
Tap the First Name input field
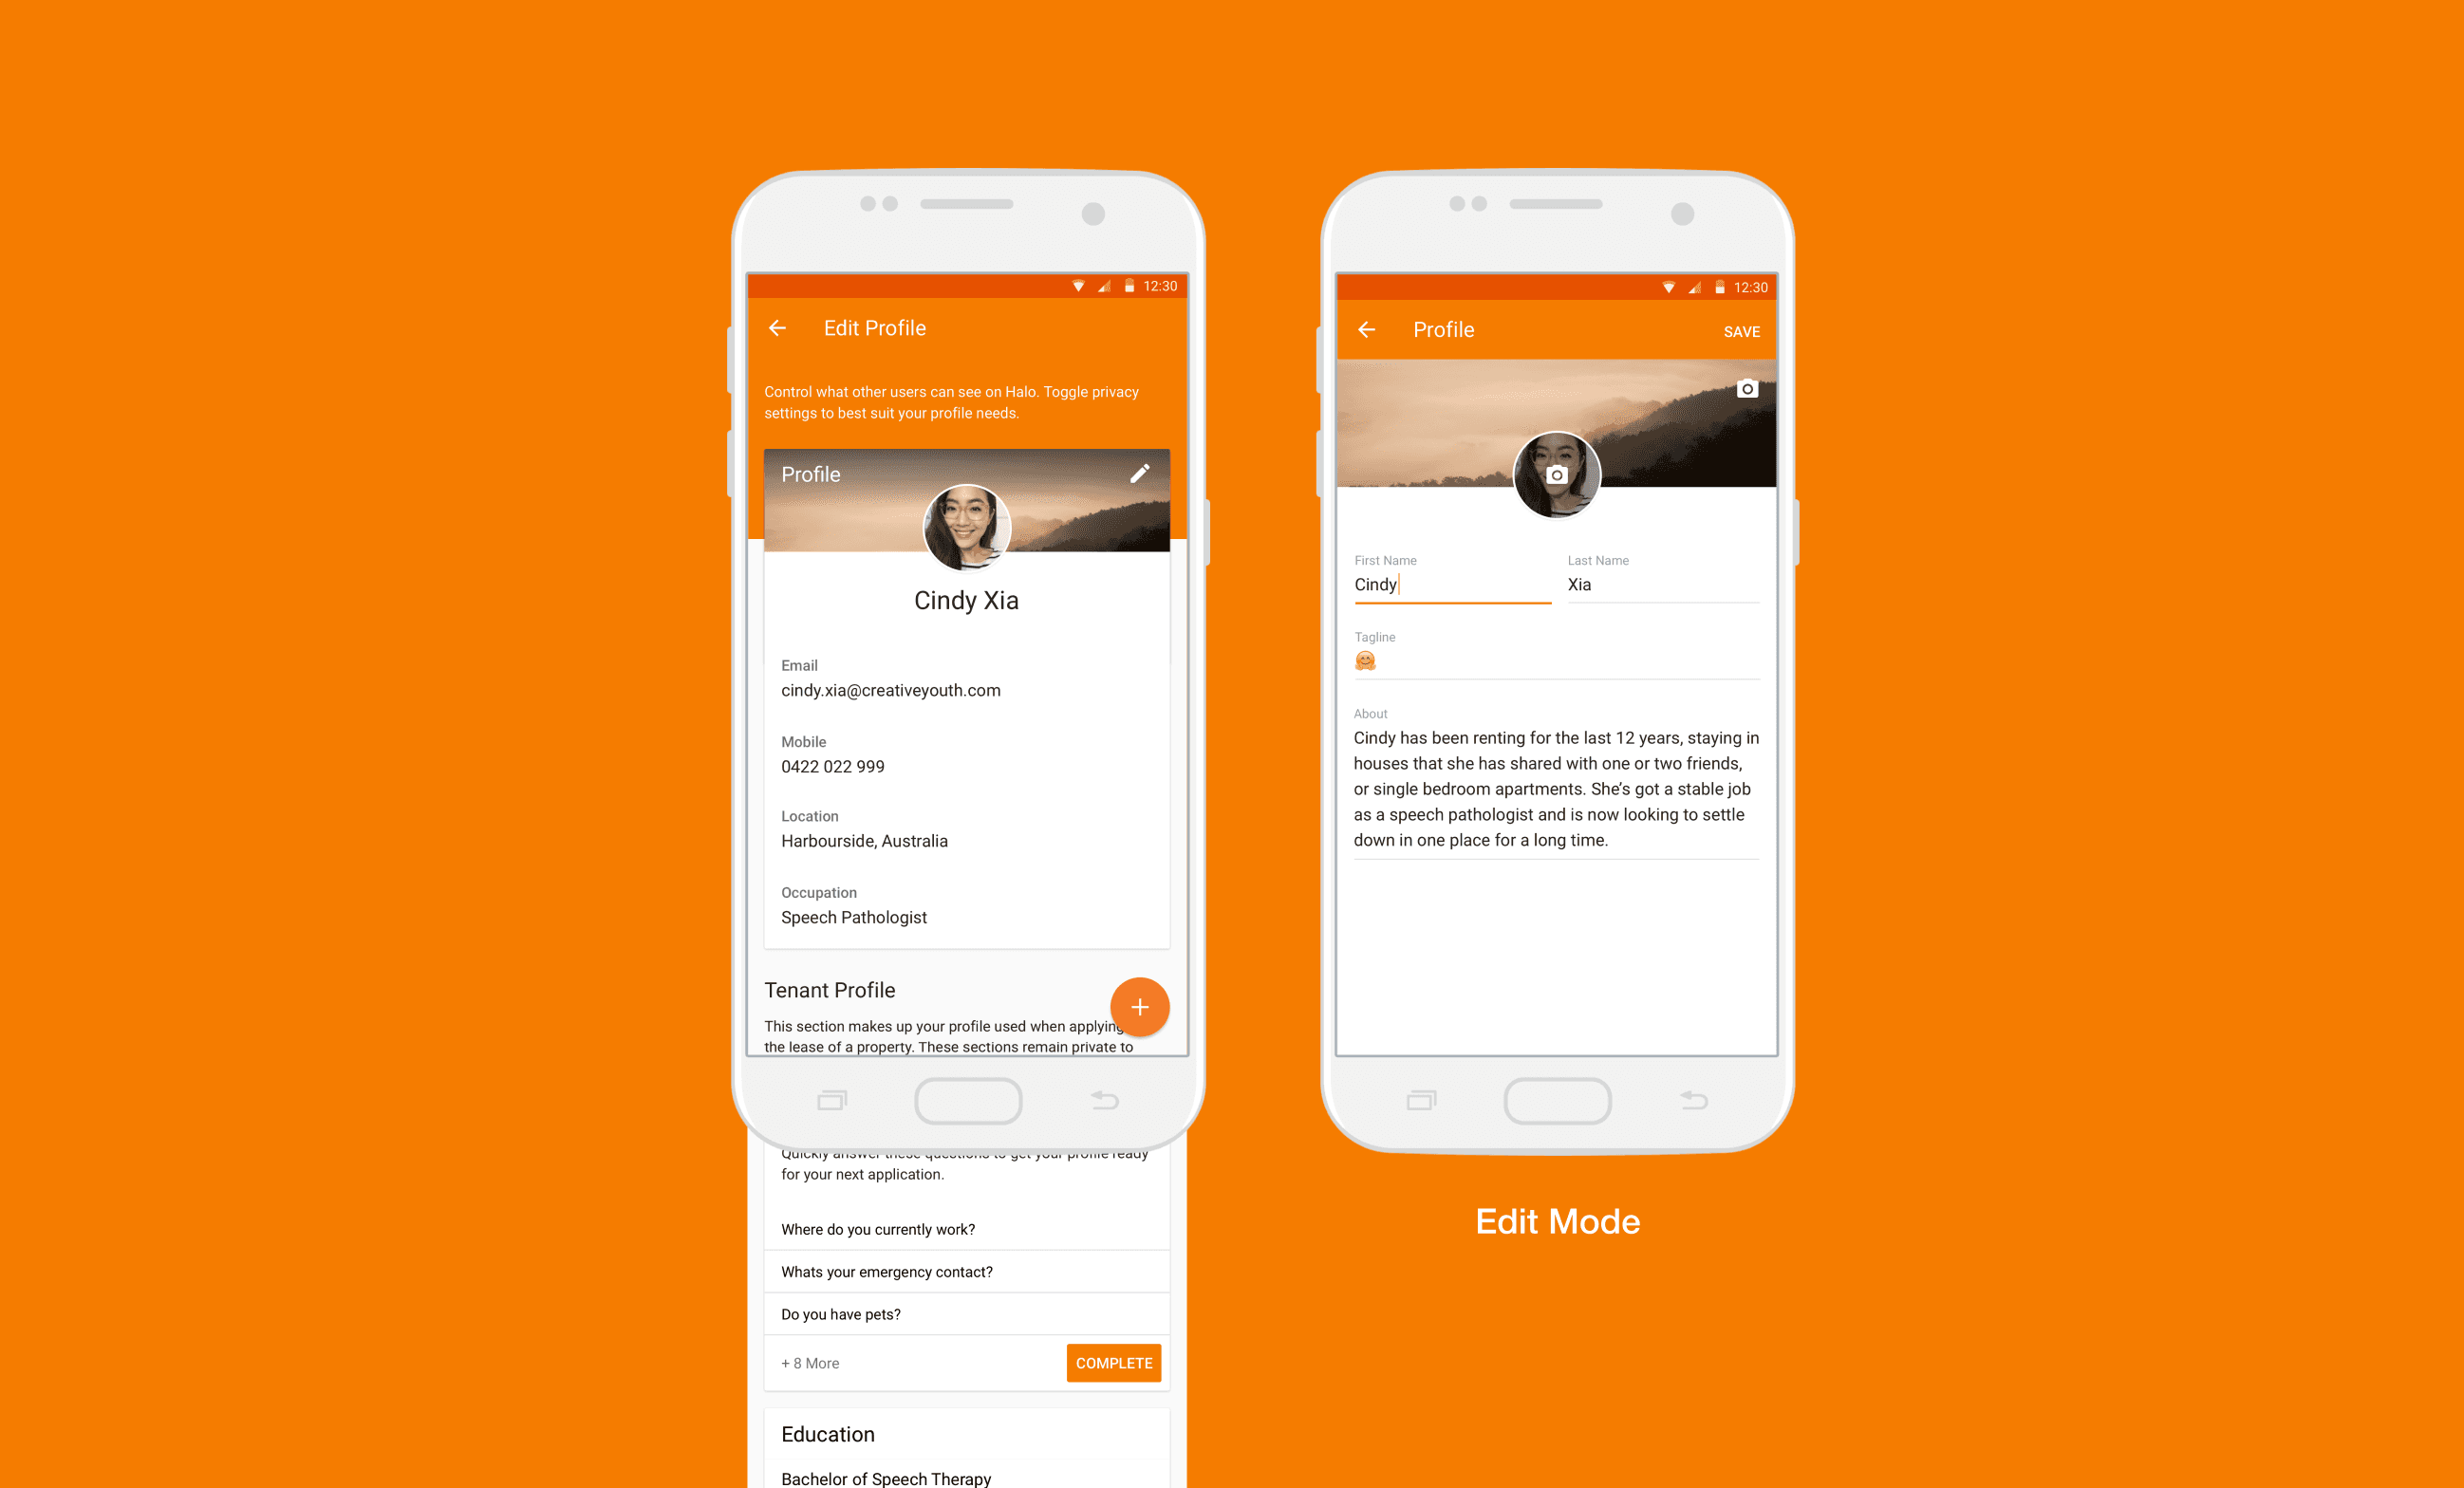point(1445,586)
